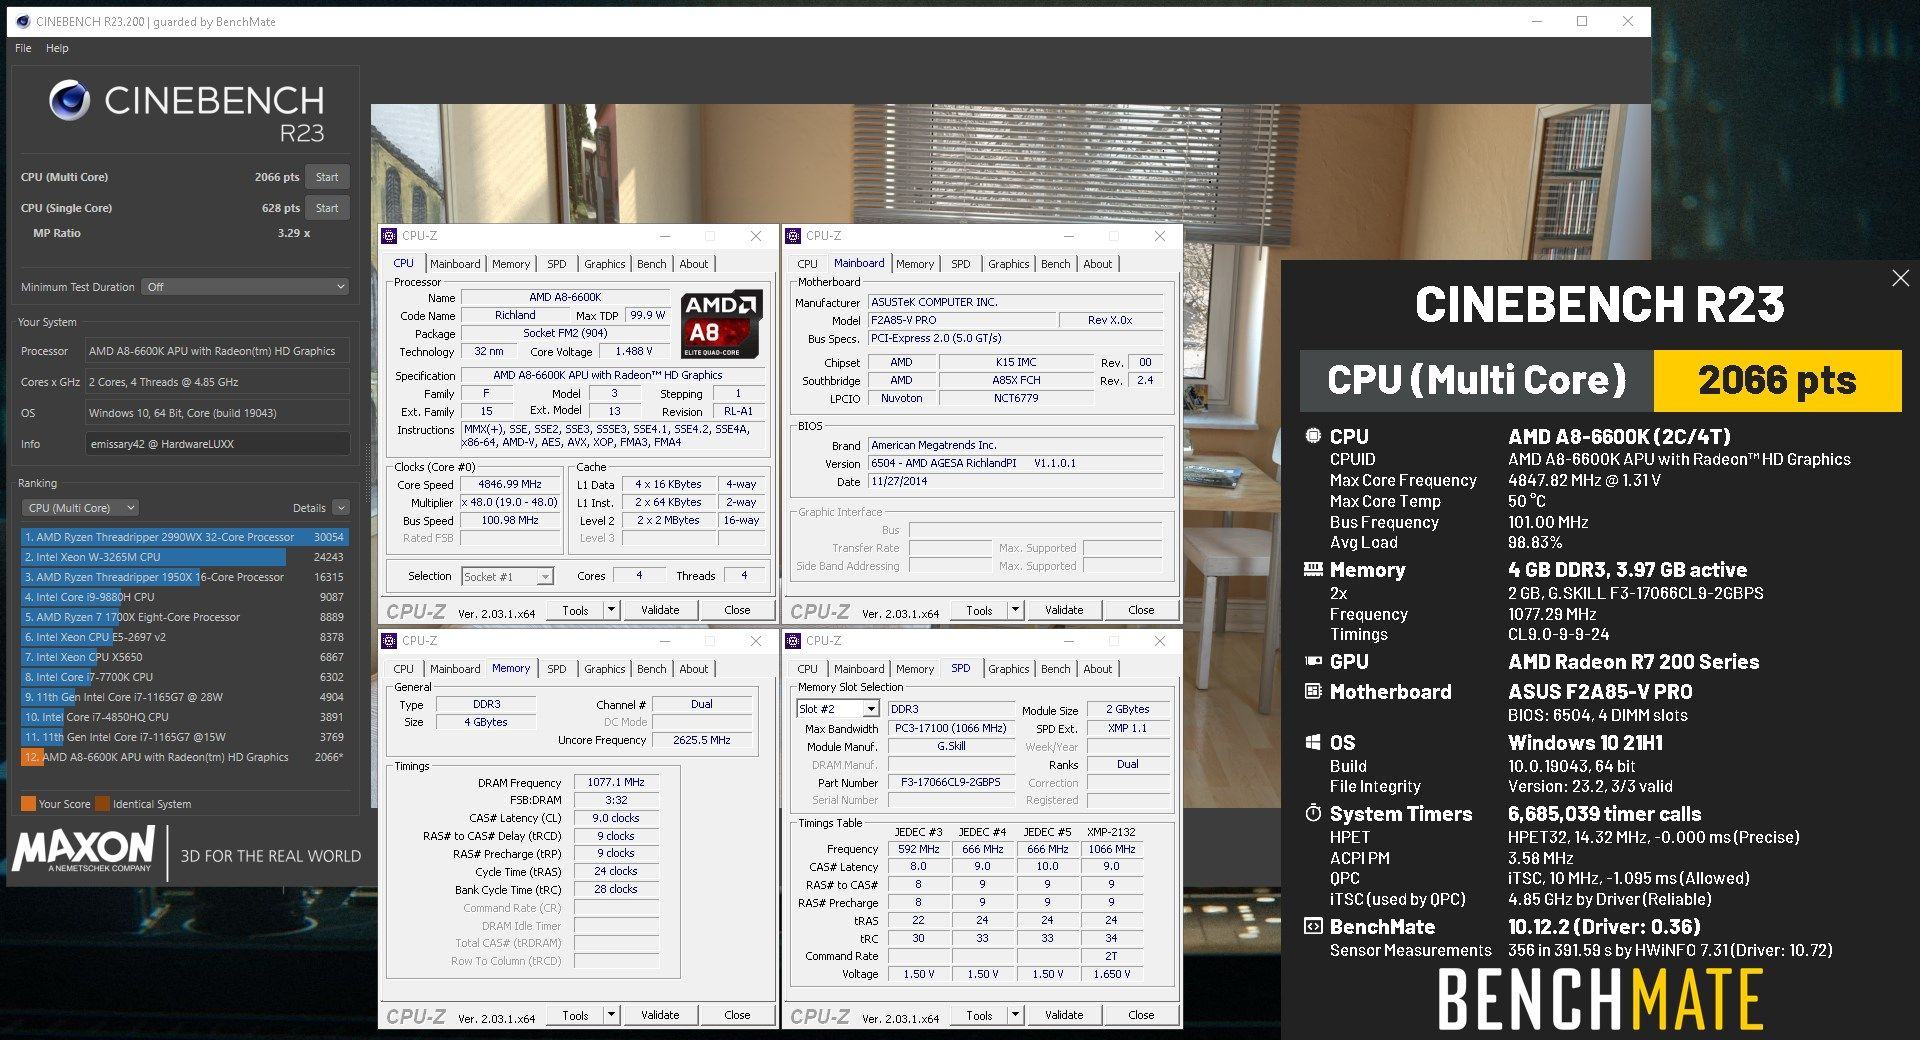Maximize the Cinebench window
The height and width of the screenshot is (1040, 1920).
1582,21
